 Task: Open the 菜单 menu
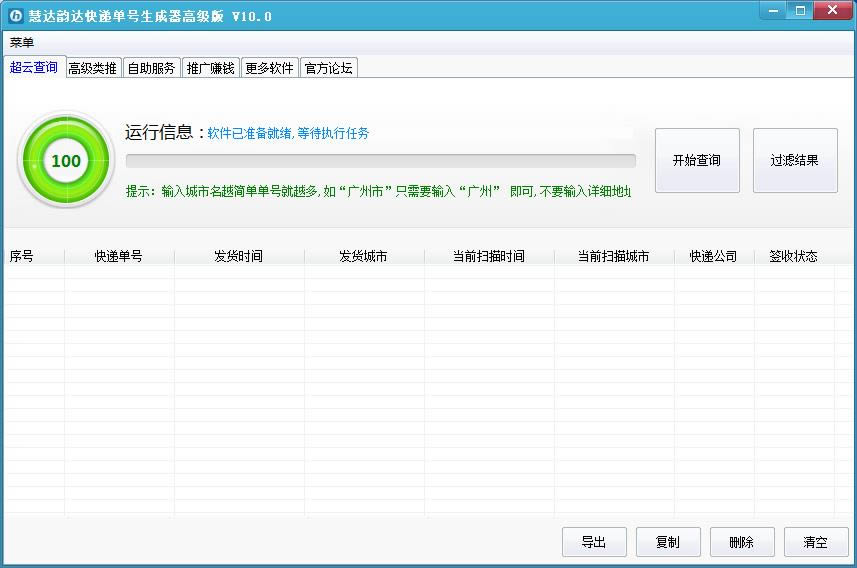click(x=22, y=43)
